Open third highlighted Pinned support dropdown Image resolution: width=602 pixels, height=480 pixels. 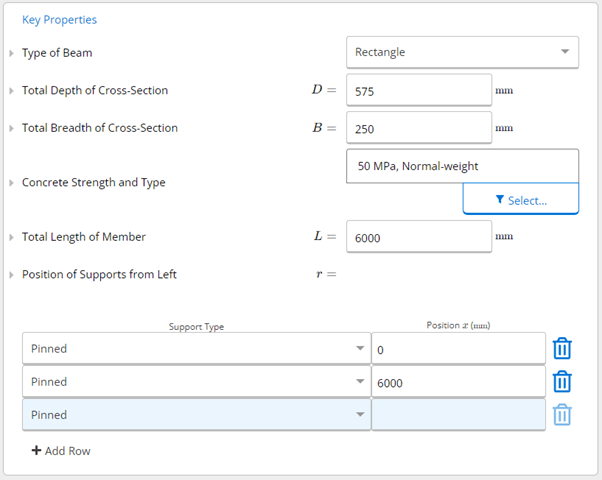point(197,414)
